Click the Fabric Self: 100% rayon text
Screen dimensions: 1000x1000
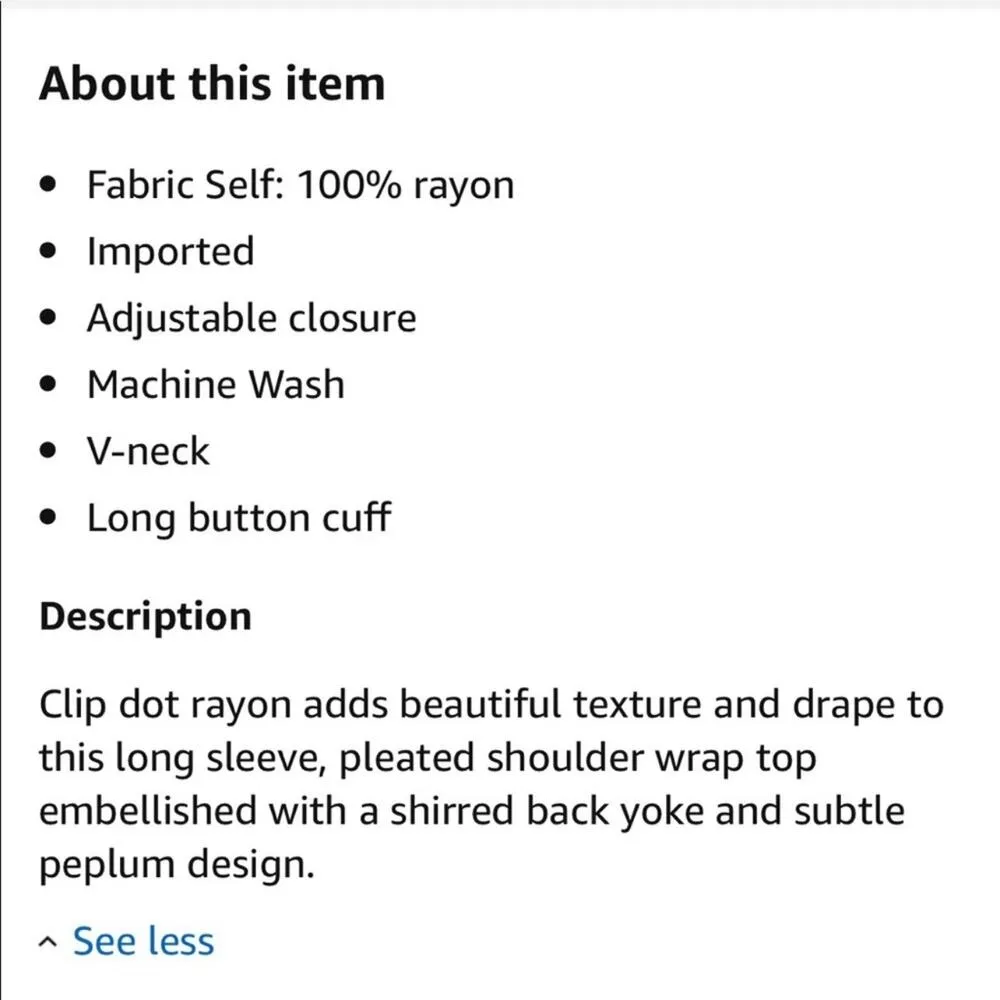[x=300, y=185]
